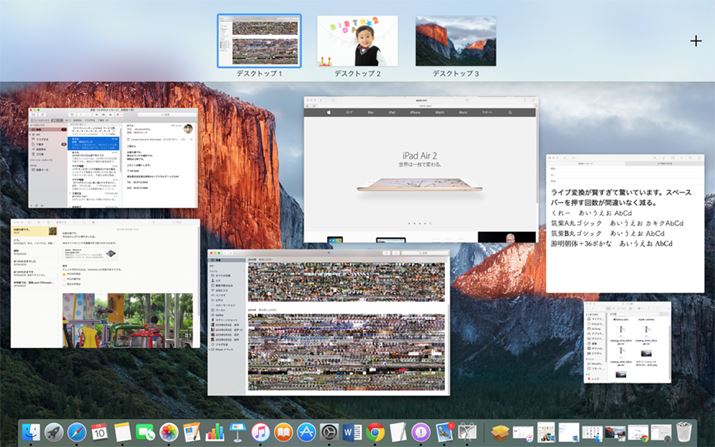The image size is (715, 447).
Task: Open iBooks from the Dock
Action: pyautogui.click(x=284, y=432)
